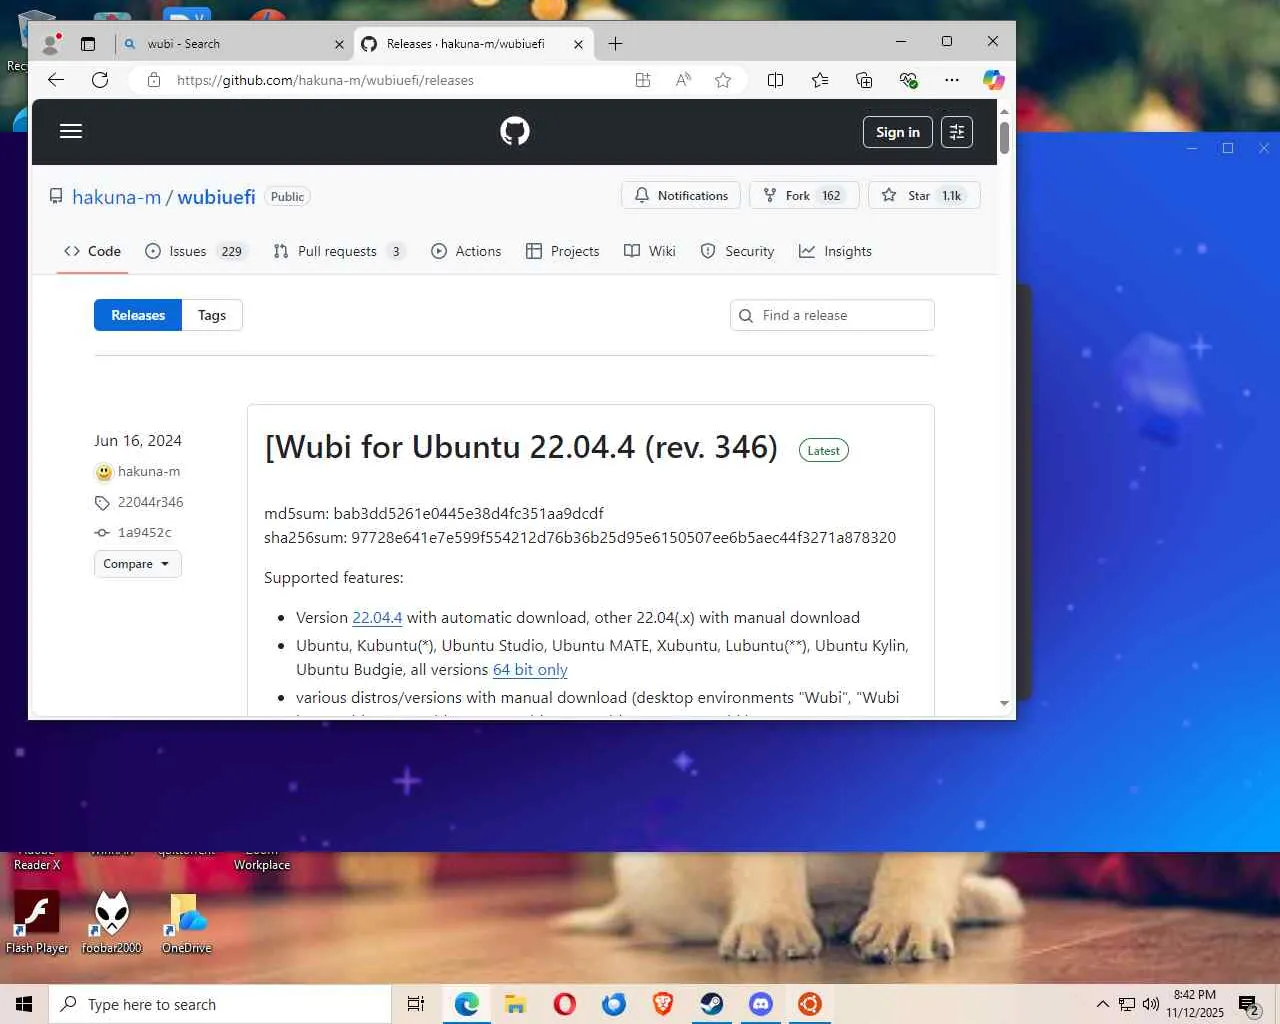Star the wubiuefi repository

(x=924, y=196)
